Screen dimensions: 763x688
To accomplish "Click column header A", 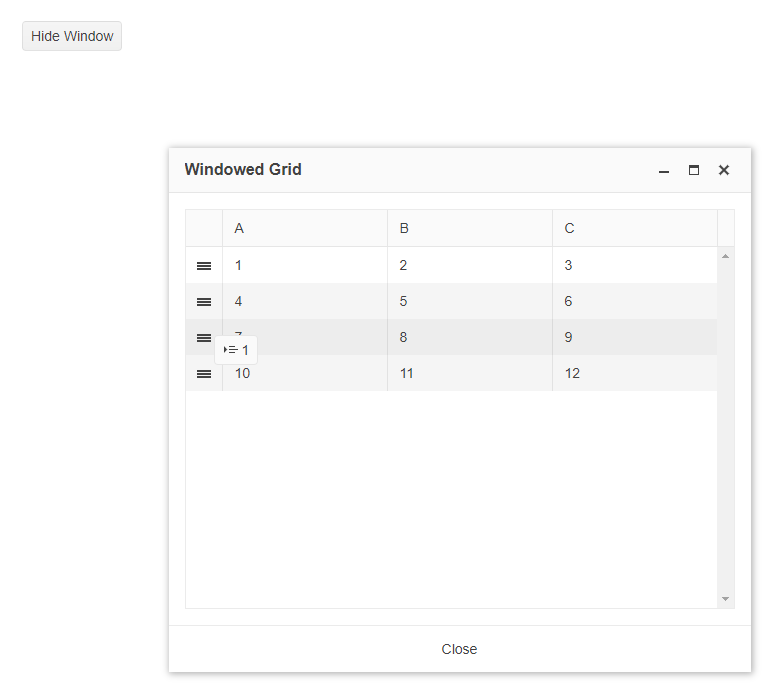I will coord(304,229).
